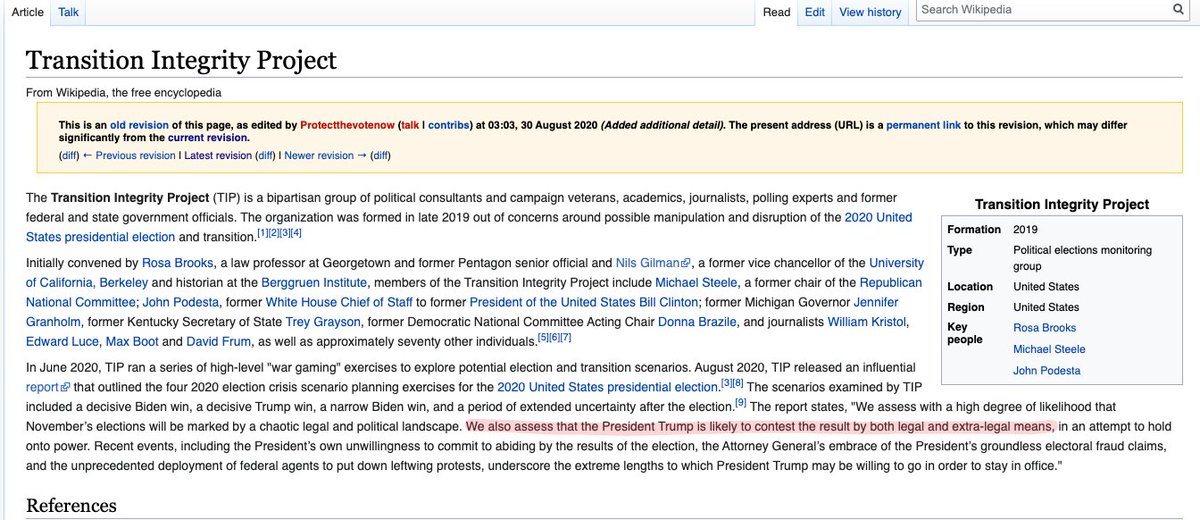Open citation reference [5]
Image resolution: width=1200 pixels, height=520 pixels.
[543, 338]
